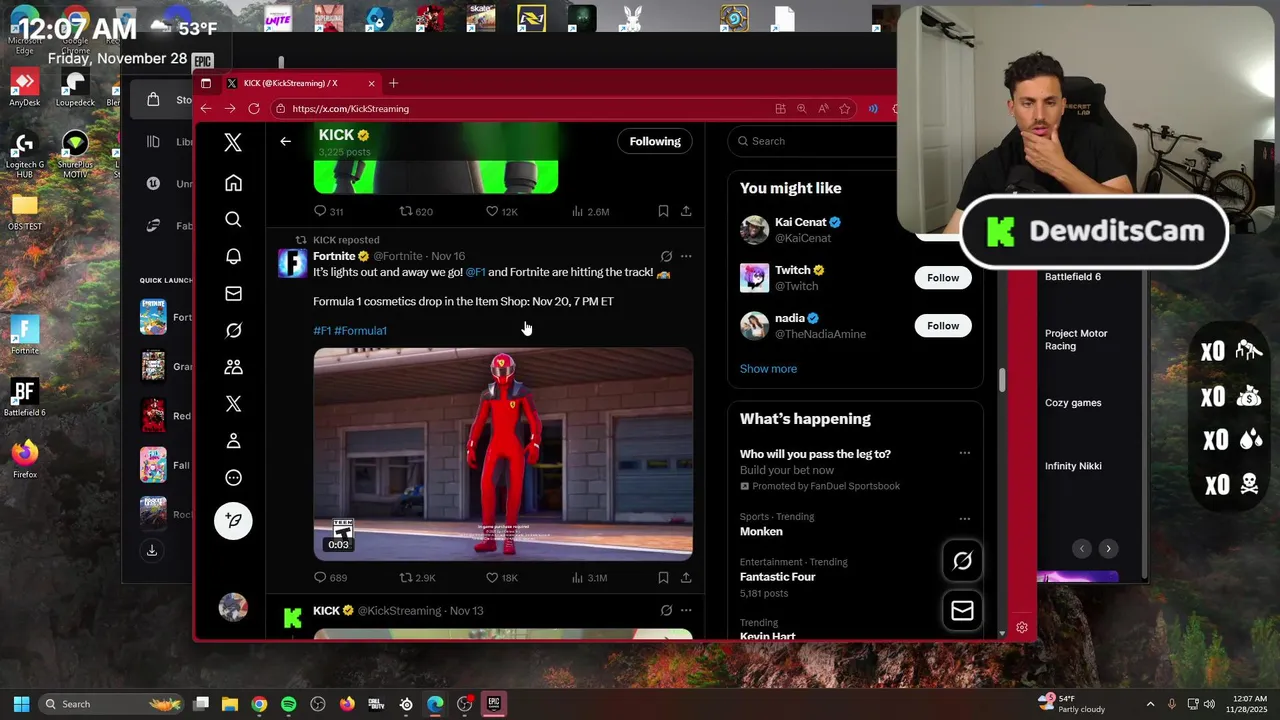Refresh the x.com page
The height and width of the screenshot is (720, 1280).
254,108
